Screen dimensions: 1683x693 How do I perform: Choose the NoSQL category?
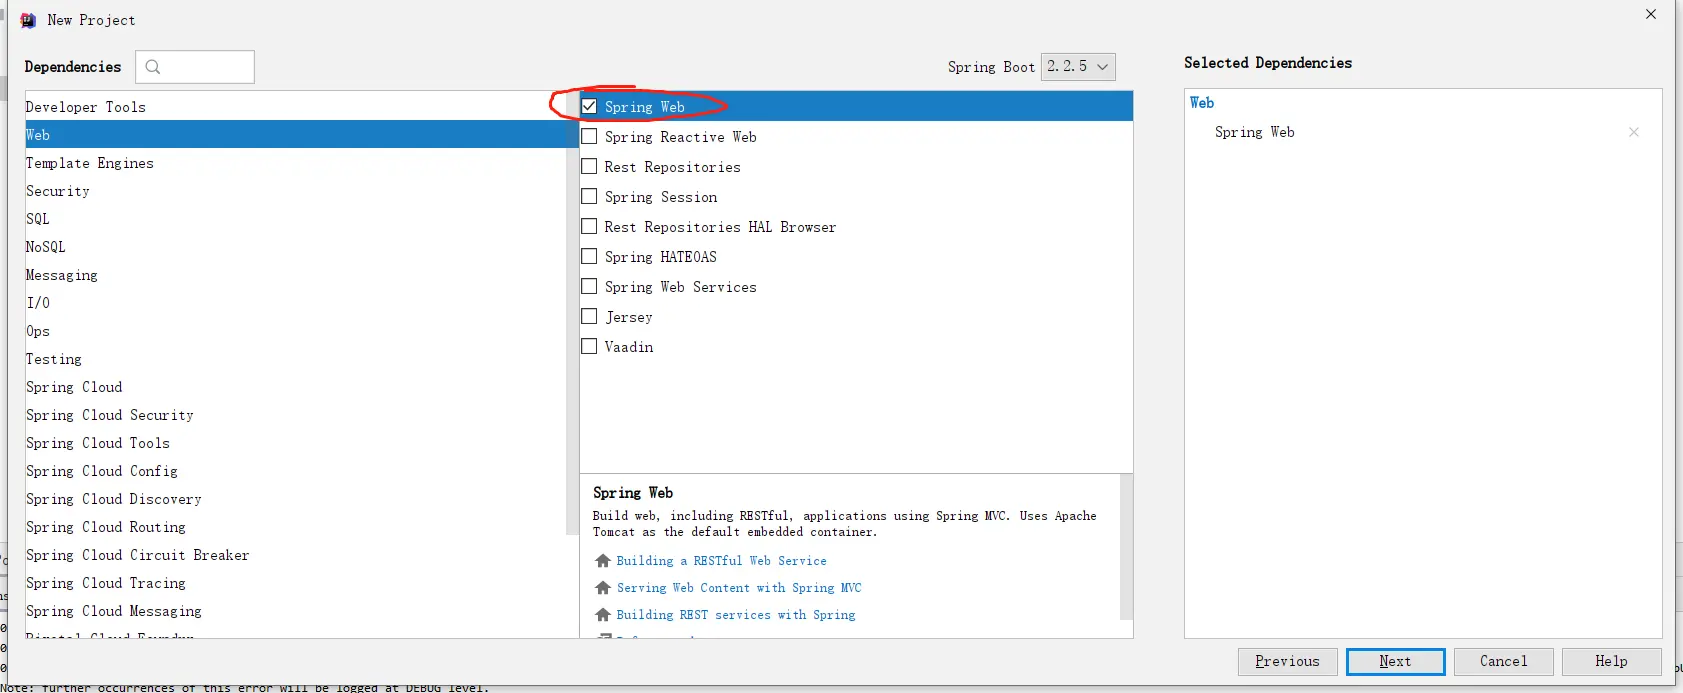295,247
